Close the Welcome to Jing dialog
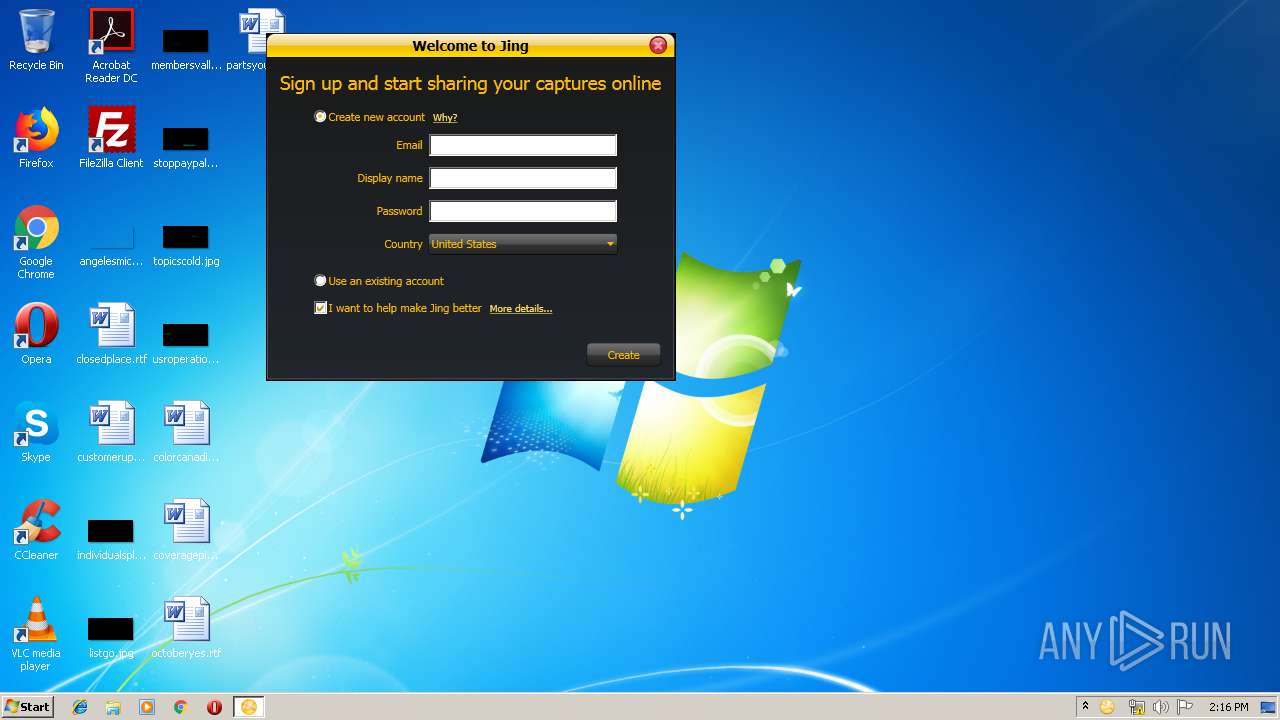The width and height of the screenshot is (1280, 720). point(658,45)
